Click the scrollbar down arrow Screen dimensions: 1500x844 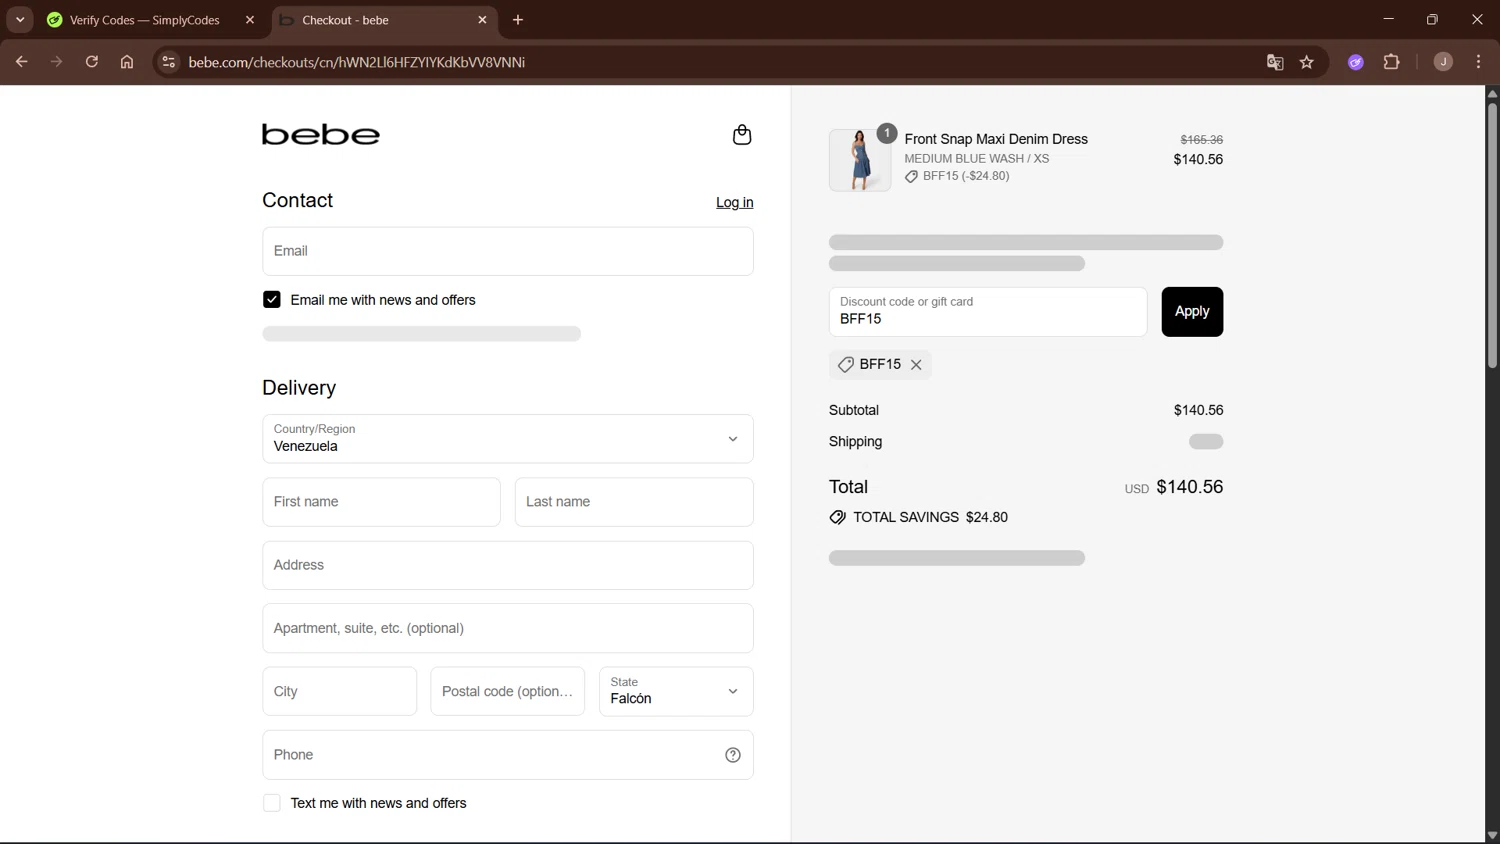click(1492, 835)
